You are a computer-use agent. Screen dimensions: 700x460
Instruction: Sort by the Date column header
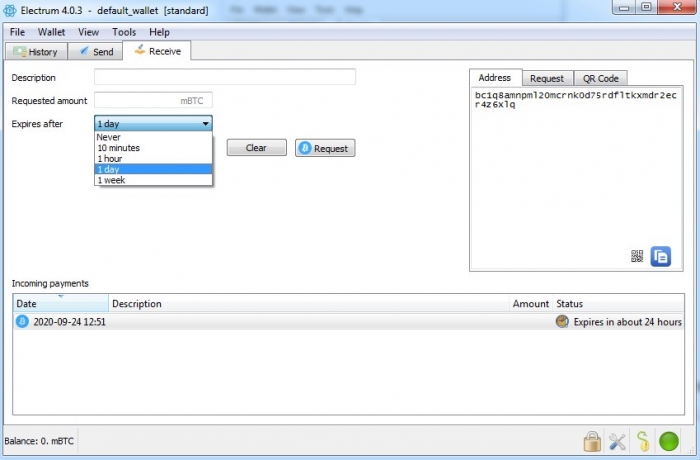(60, 303)
